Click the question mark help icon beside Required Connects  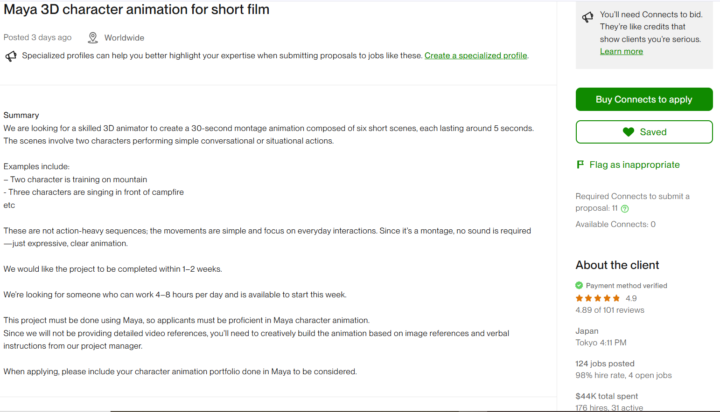(x=625, y=208)
